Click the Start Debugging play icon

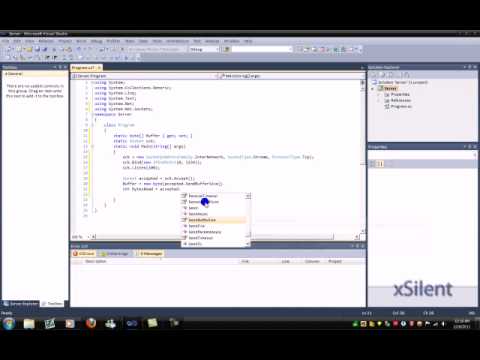pyautogui.click(x=122, y=49)
